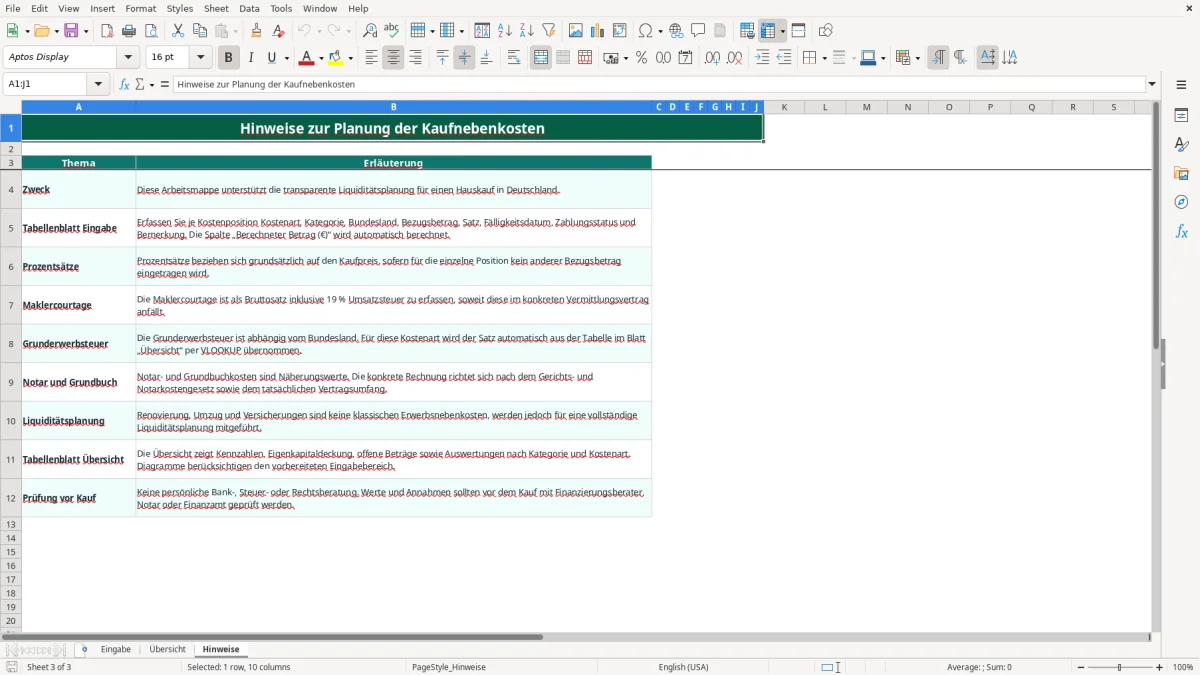Click the Grunderwerbsteuer cell
Image resolution: width=1200 pixels, height=675 pixels.
(x=79, y=344)
